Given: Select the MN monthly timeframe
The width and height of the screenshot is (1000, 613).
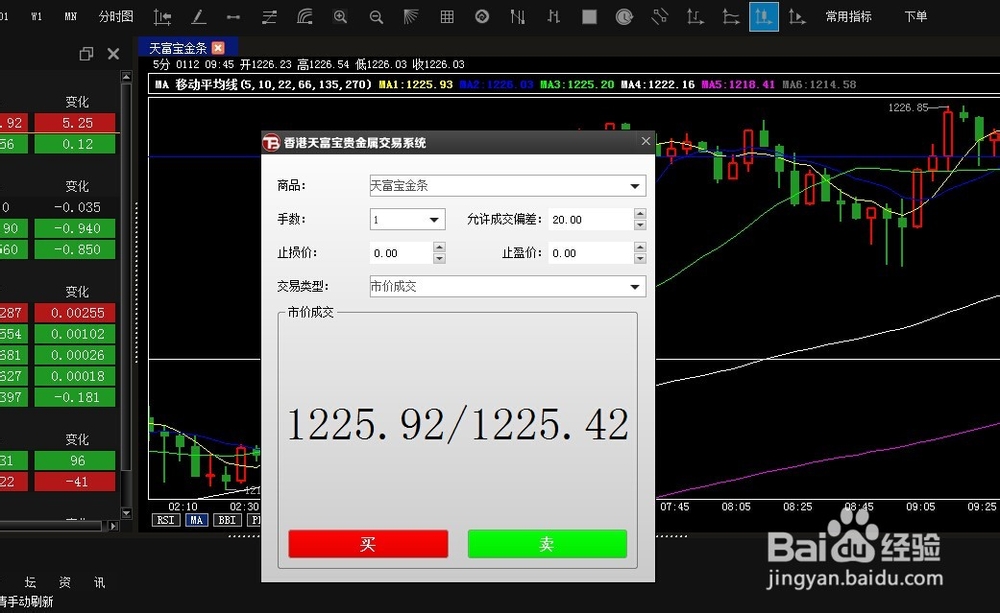Looking at the screenshot, I should tap(70, 17).
